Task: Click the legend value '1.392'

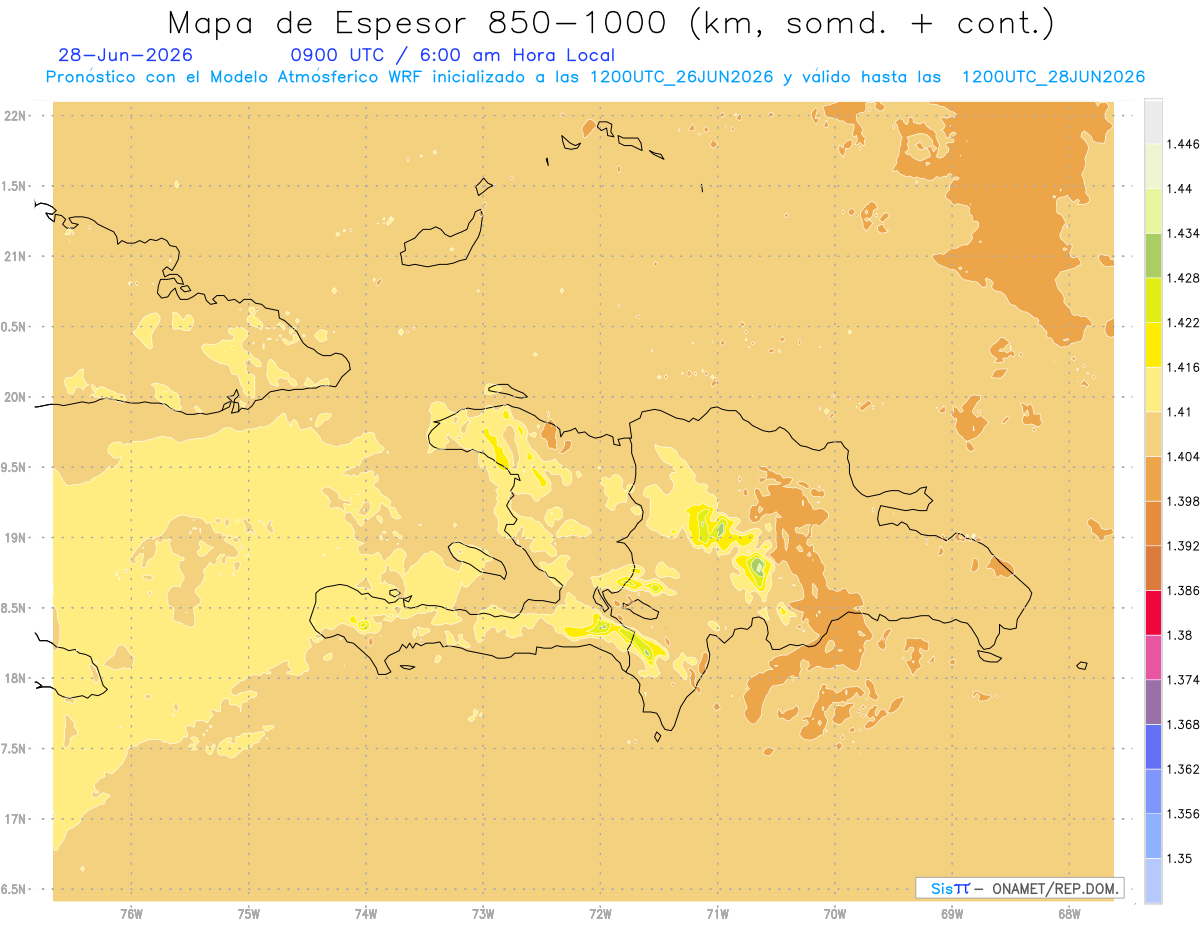Action: click(x=1182, y=546)
